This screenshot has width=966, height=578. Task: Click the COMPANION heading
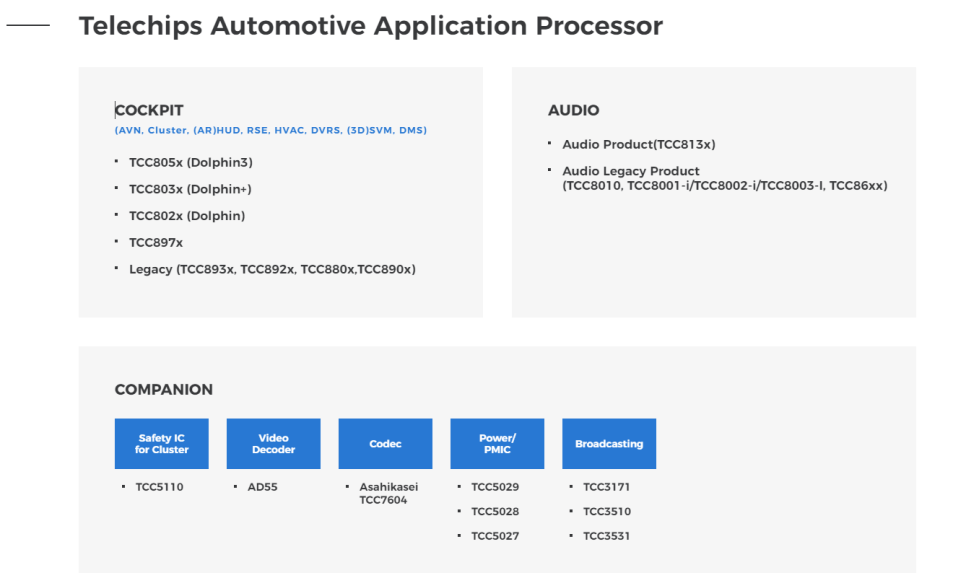[x=164, y=389]
